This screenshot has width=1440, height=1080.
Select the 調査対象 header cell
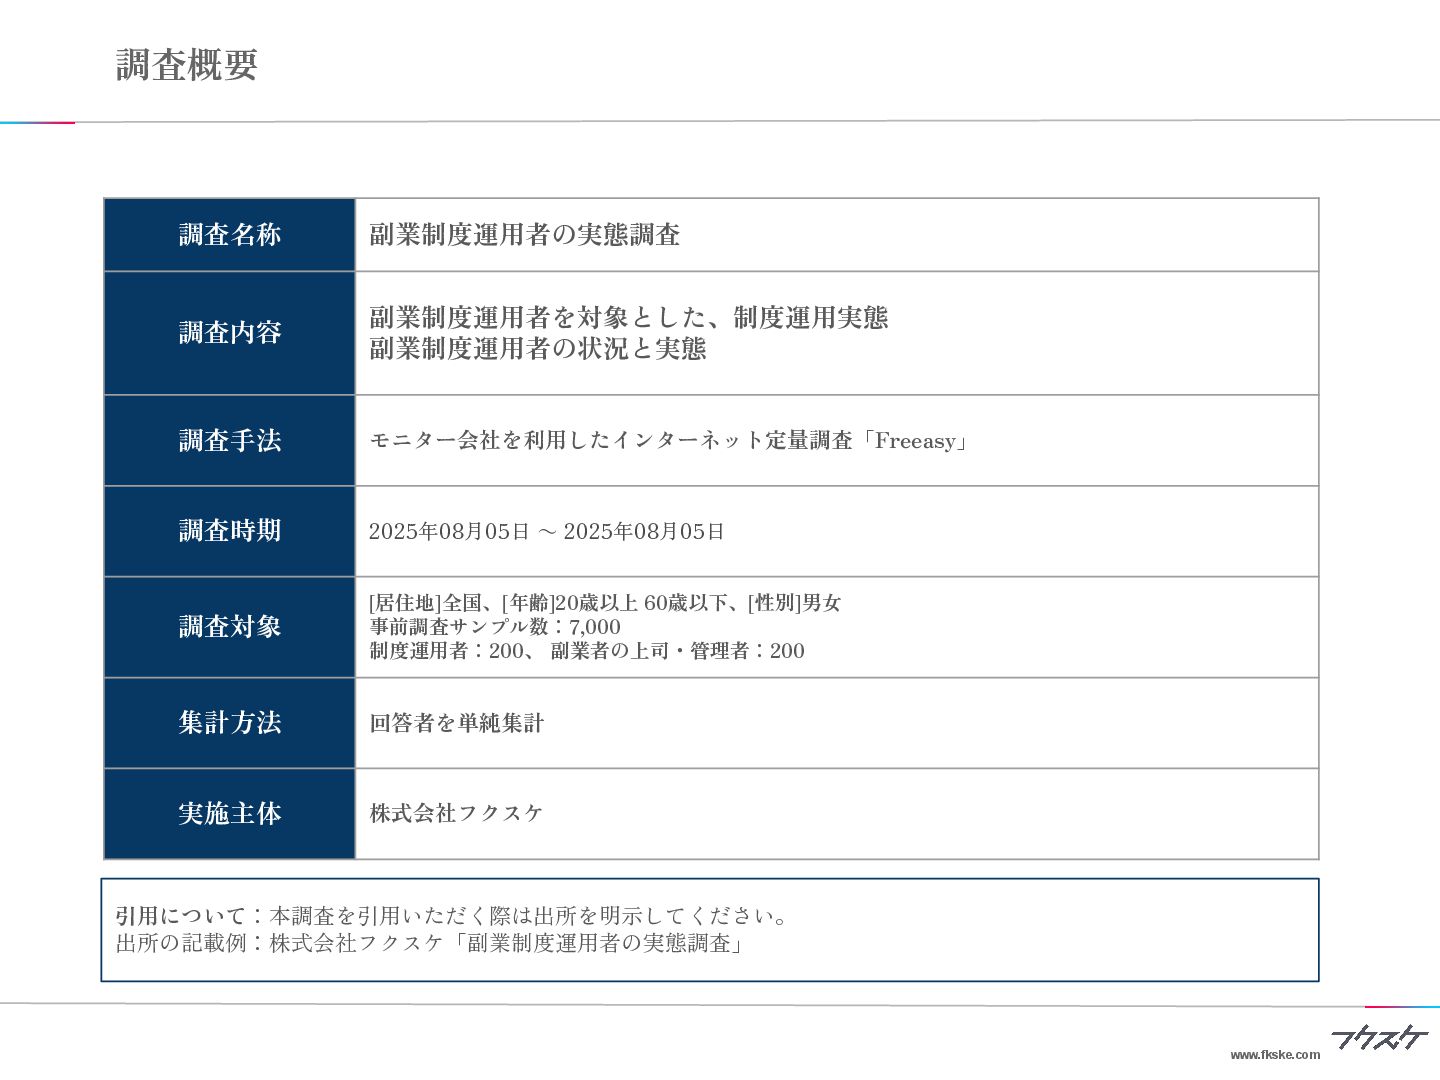pyautogui.click(x=230, y=627)
